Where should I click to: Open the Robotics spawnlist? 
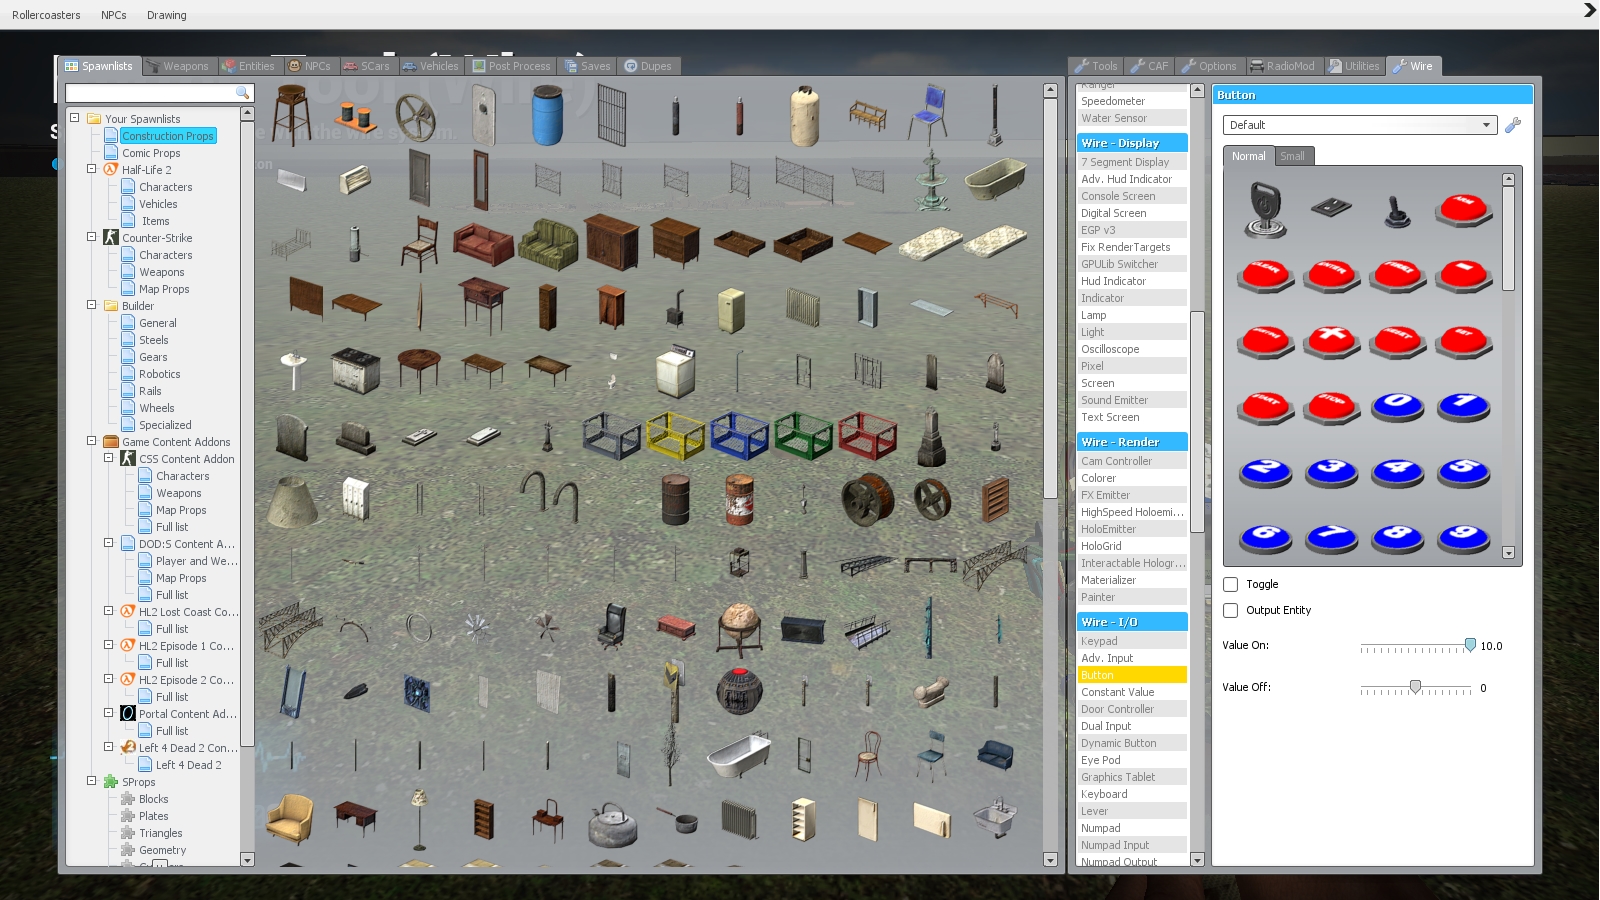tap(160, 374)
